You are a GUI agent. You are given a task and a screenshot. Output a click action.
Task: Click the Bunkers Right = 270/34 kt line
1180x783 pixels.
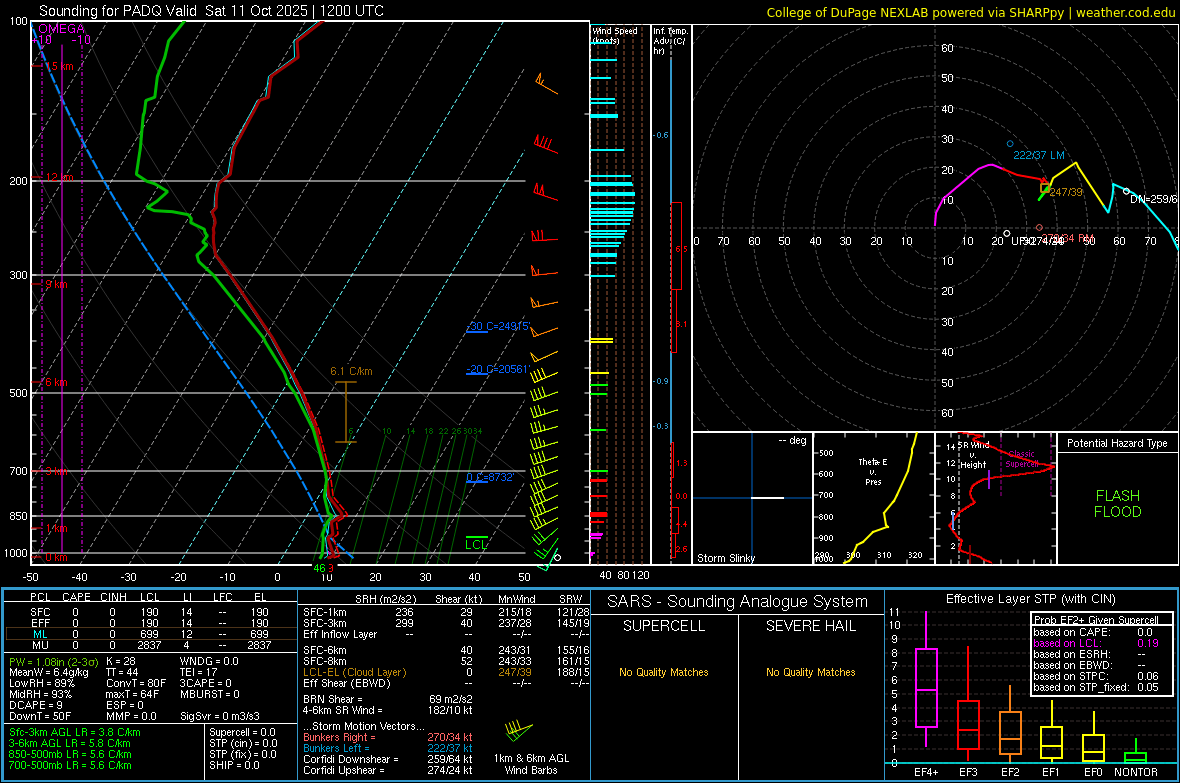388,737
